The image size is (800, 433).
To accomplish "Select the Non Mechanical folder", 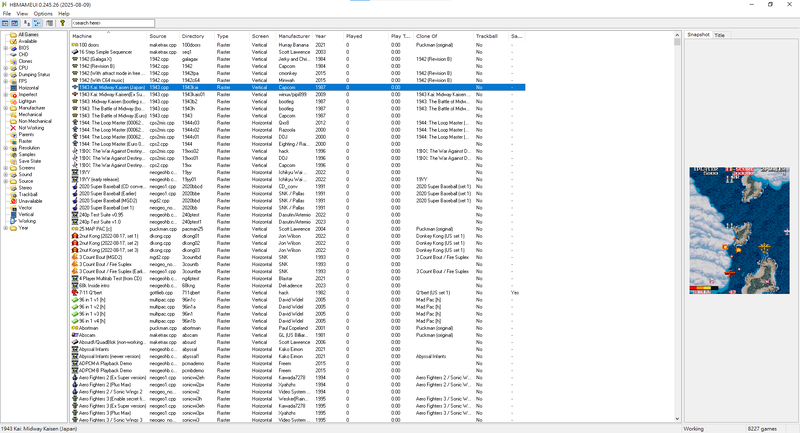I will (31, 121).
